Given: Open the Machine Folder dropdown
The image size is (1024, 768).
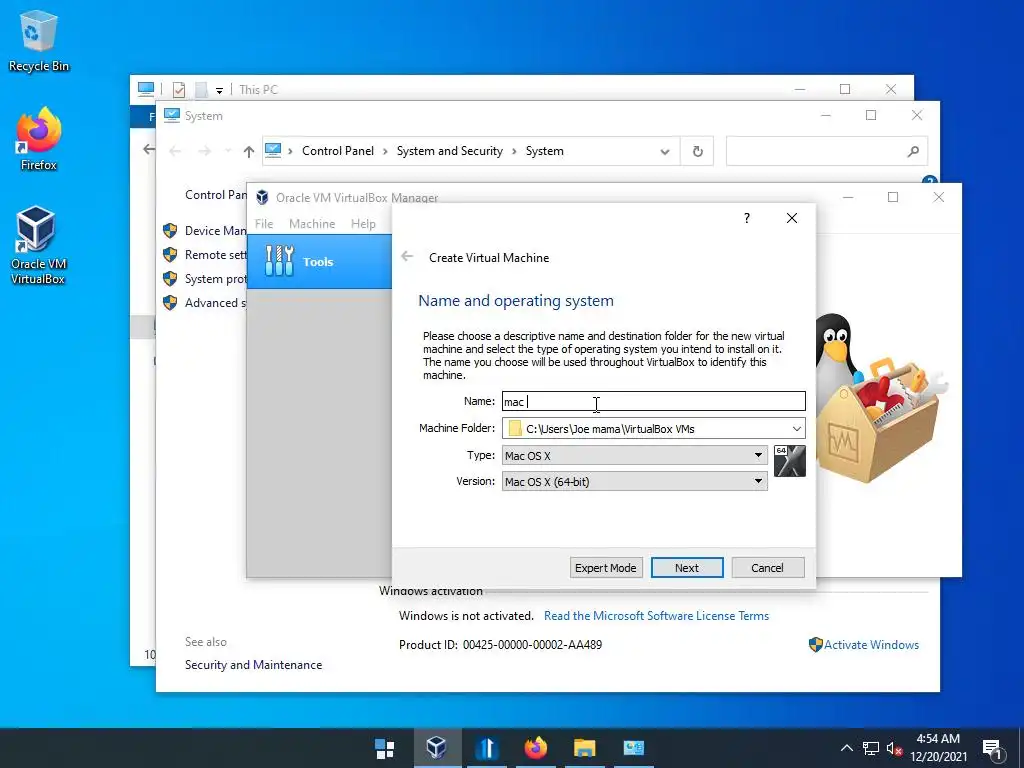Looking at the screenshot, I should coord(796,429).
